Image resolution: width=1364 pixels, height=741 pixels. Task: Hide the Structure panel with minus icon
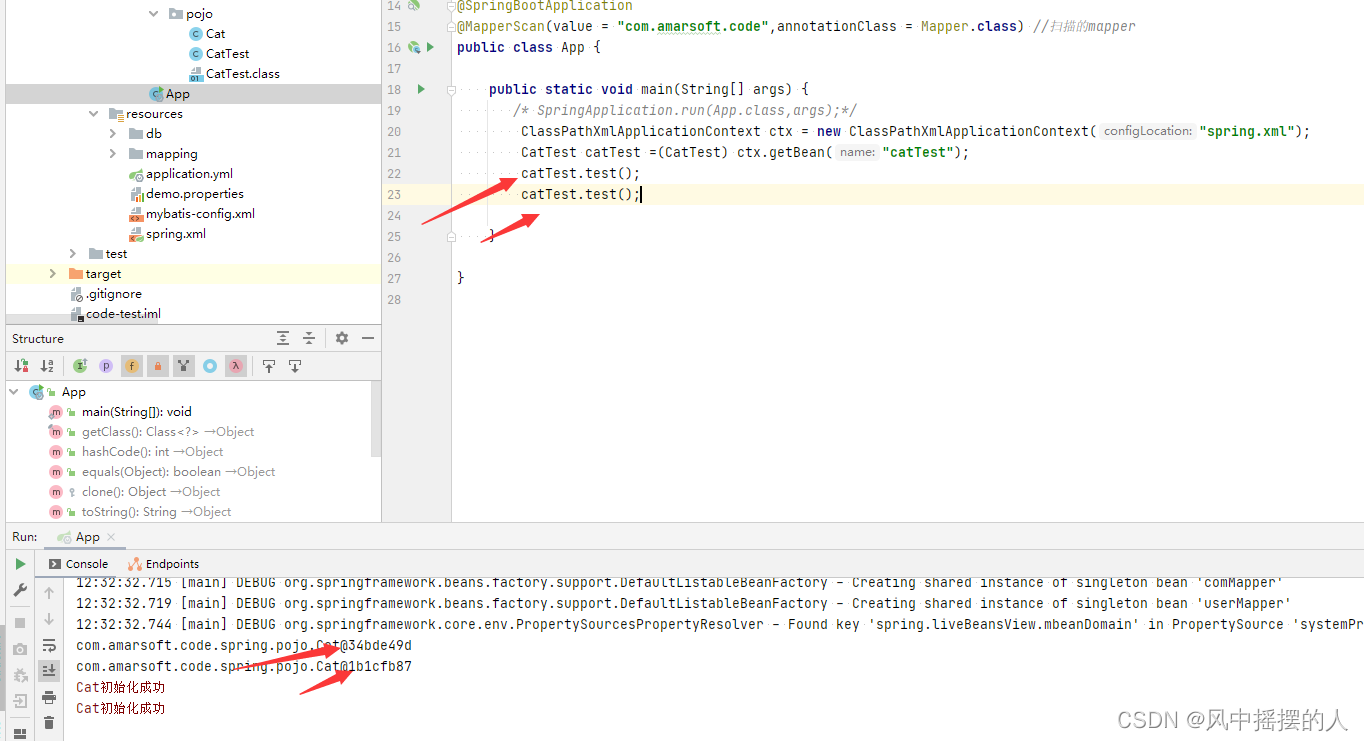tap(368, 338)
